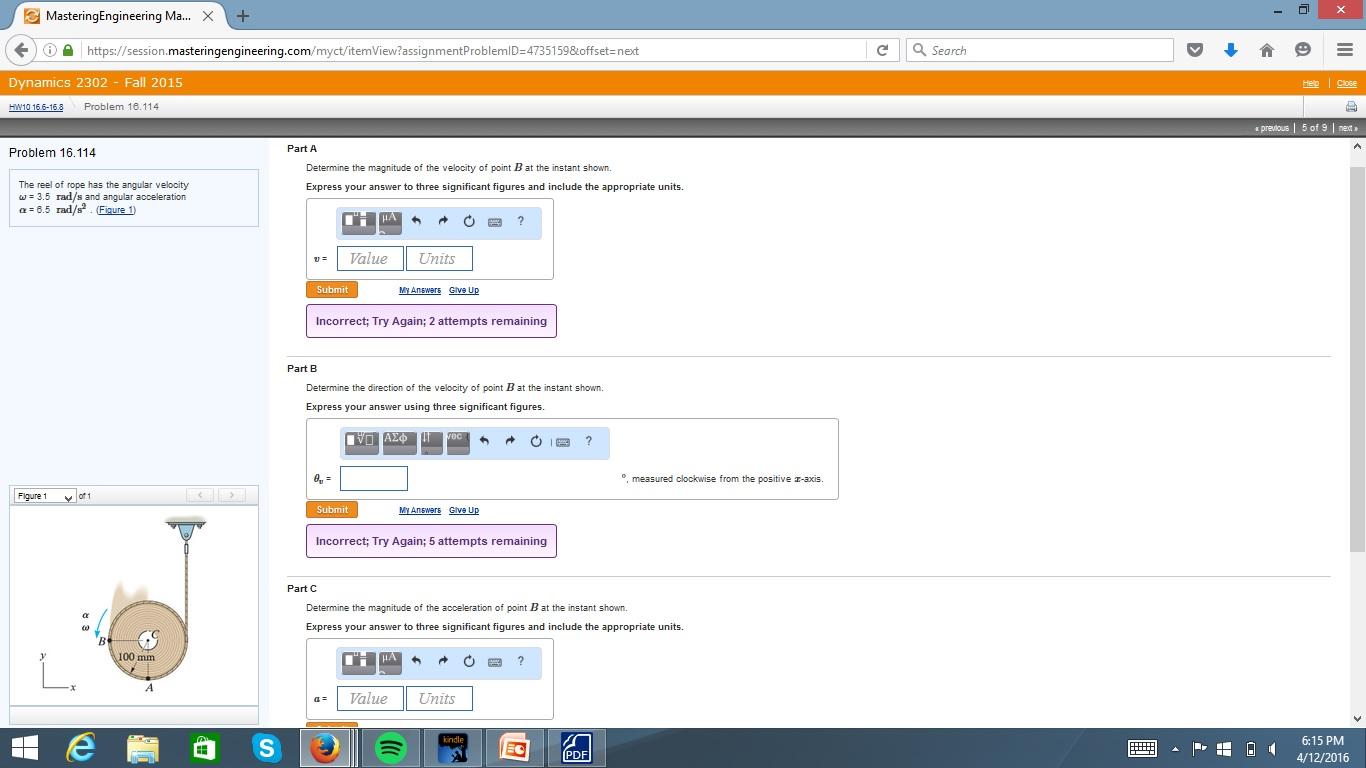Image resolution: width=1366 pixels, height=768 pixels.
Task: Open the equation templates icon in Part C
Action: [357, 662]
